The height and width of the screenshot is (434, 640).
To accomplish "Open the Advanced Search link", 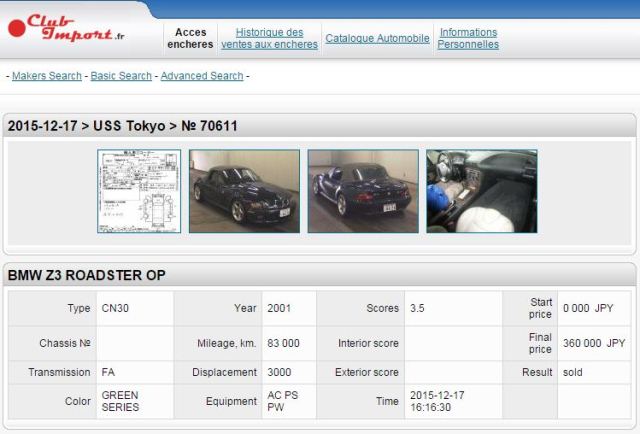I will 202,76.
